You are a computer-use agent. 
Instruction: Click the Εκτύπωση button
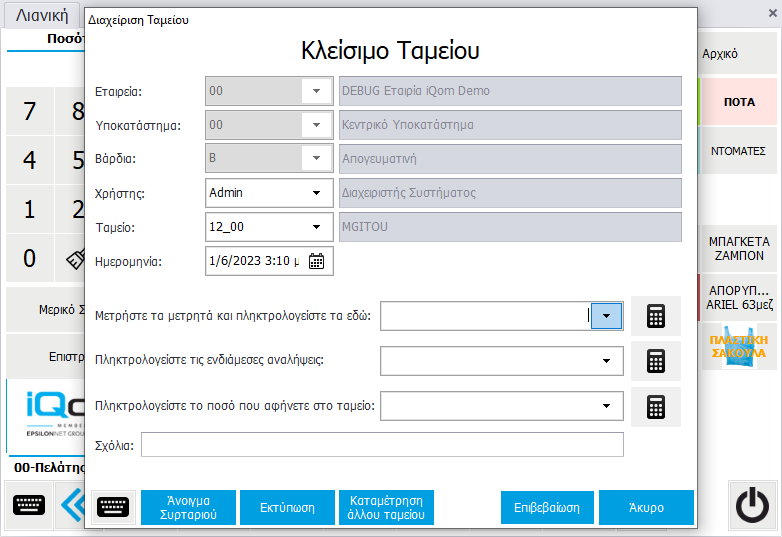[286, 508]
